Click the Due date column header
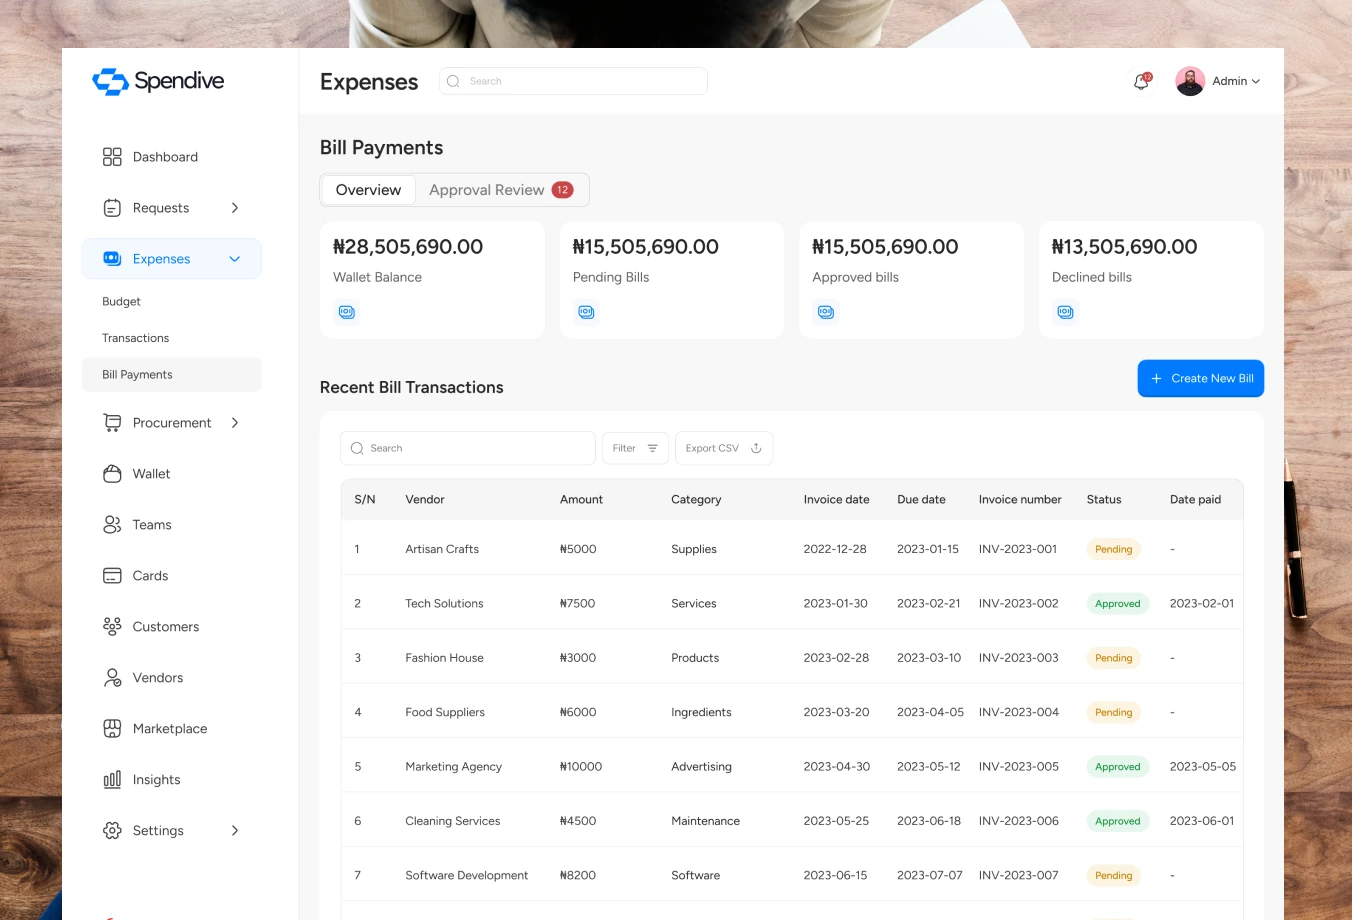The height and width of the screenshot is (920, 1352). coord(921,499)
